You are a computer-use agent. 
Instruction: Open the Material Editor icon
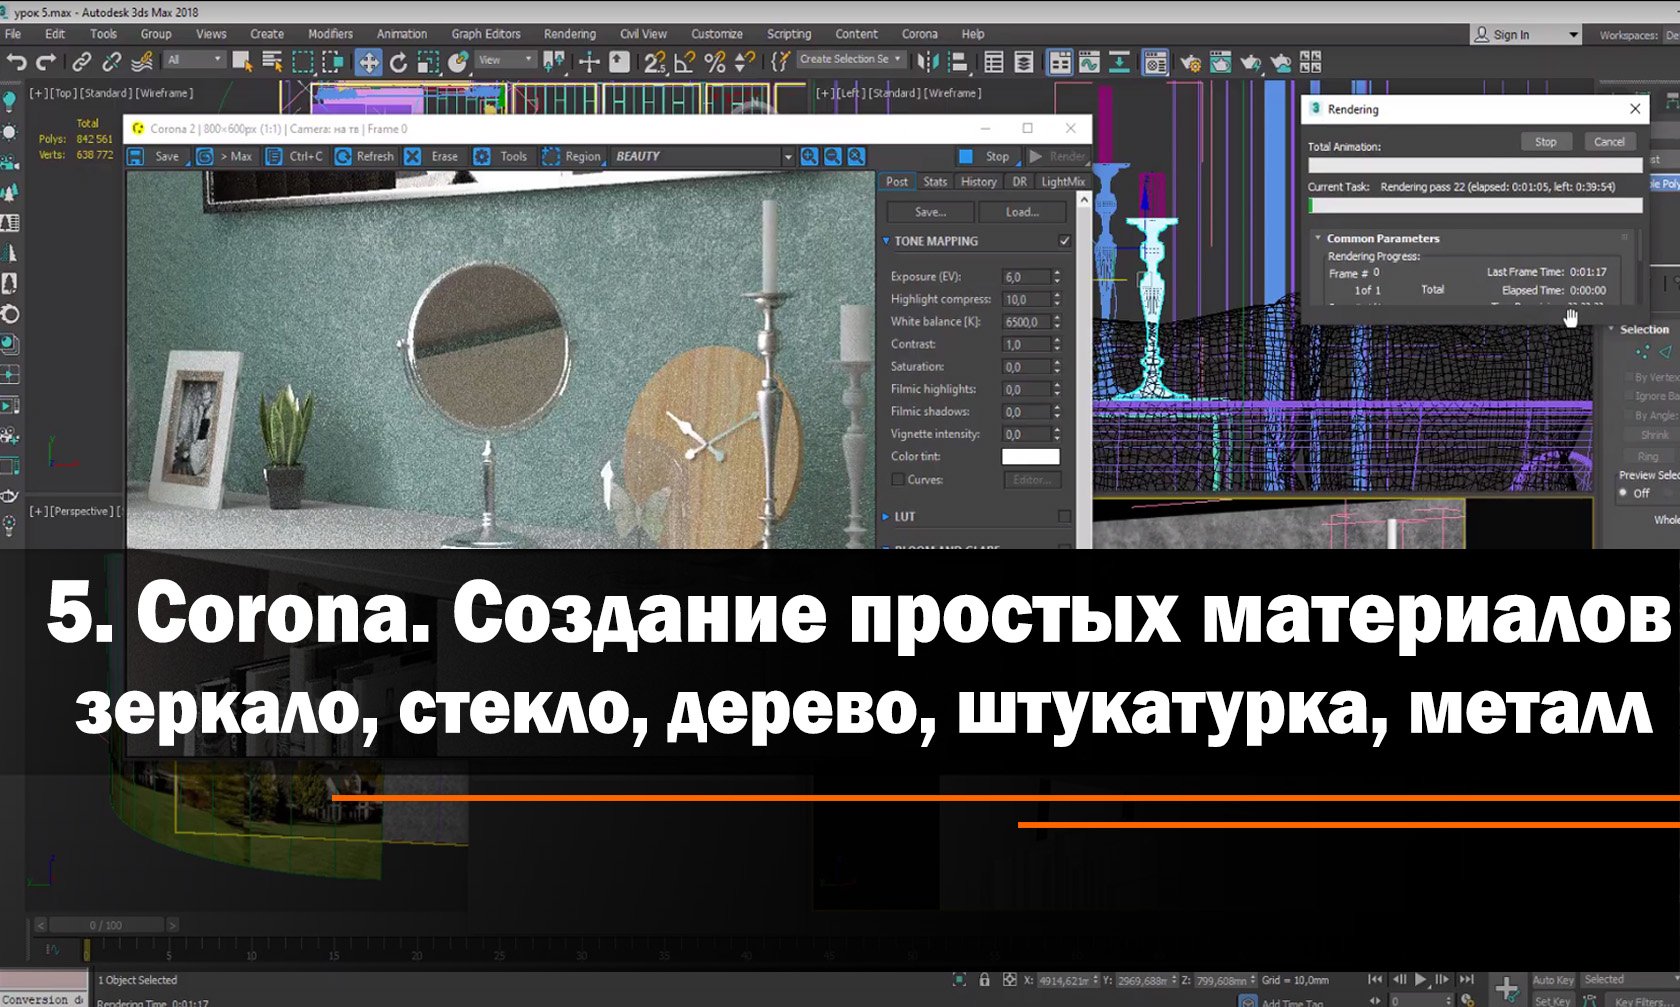(1155, 62)
